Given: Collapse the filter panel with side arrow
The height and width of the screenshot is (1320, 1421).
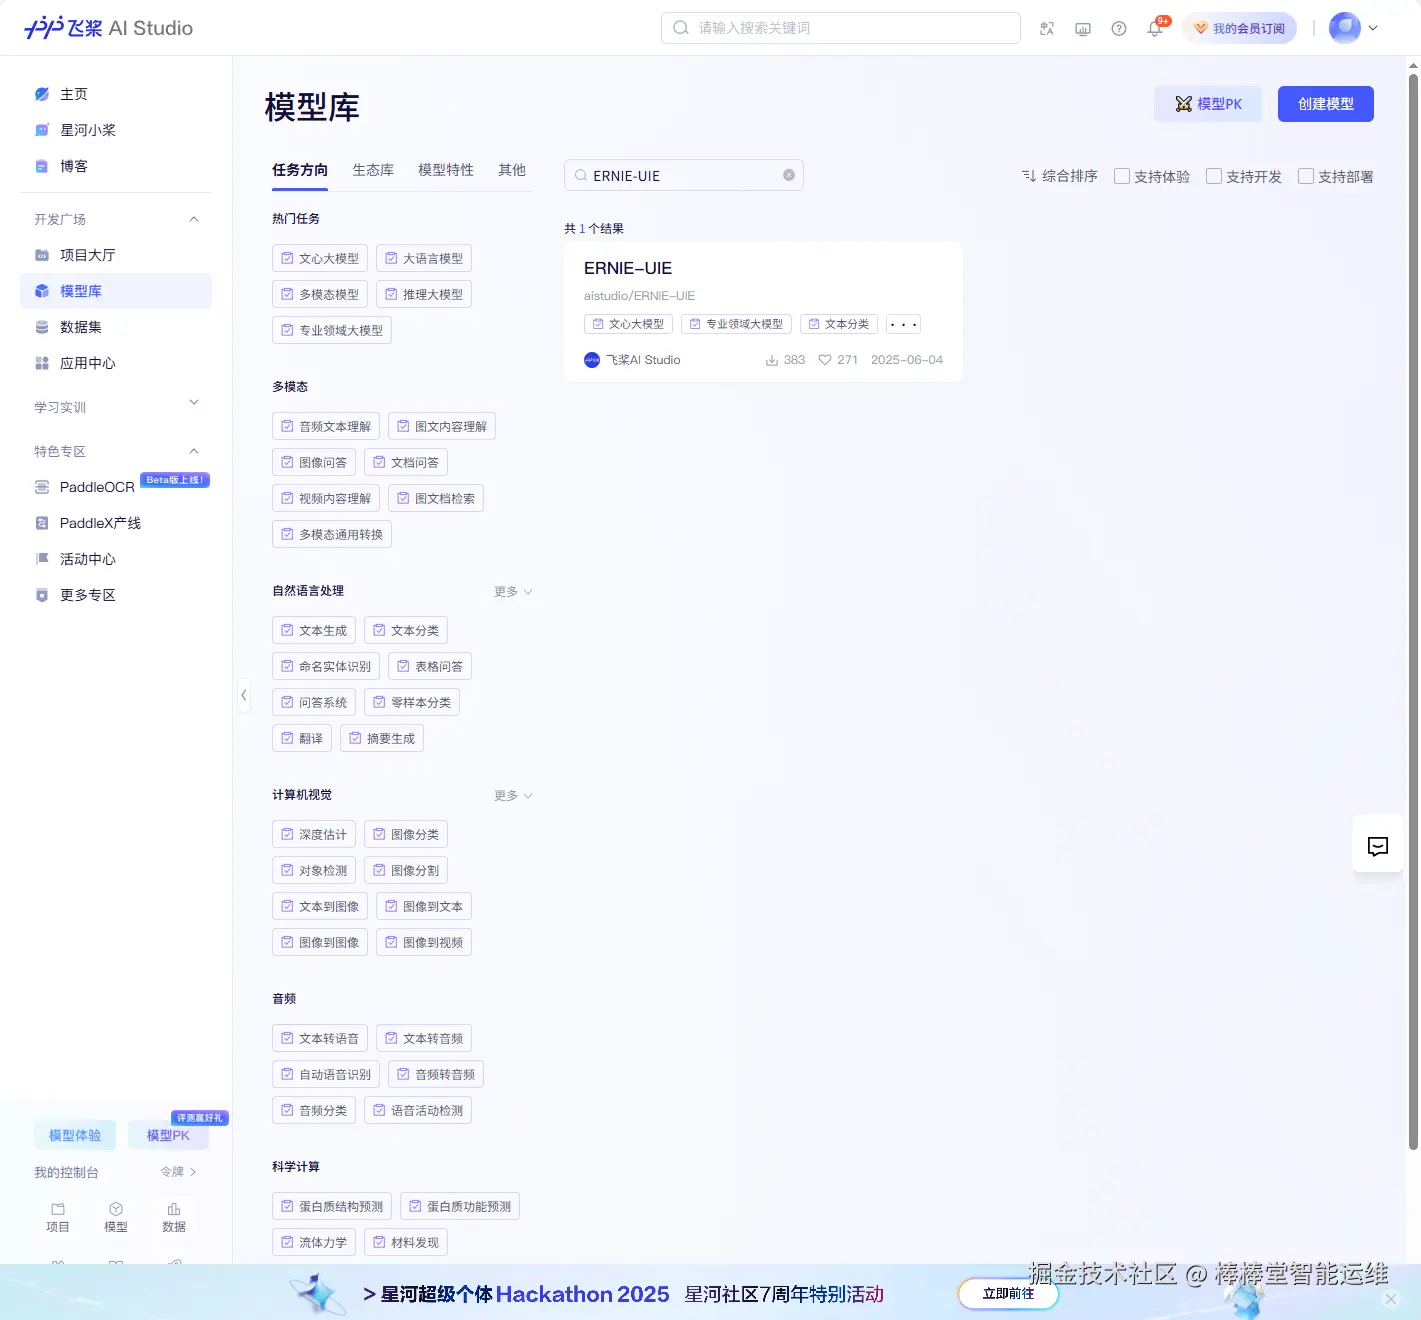Looking at the screenshot, I should tap(243, 695).
